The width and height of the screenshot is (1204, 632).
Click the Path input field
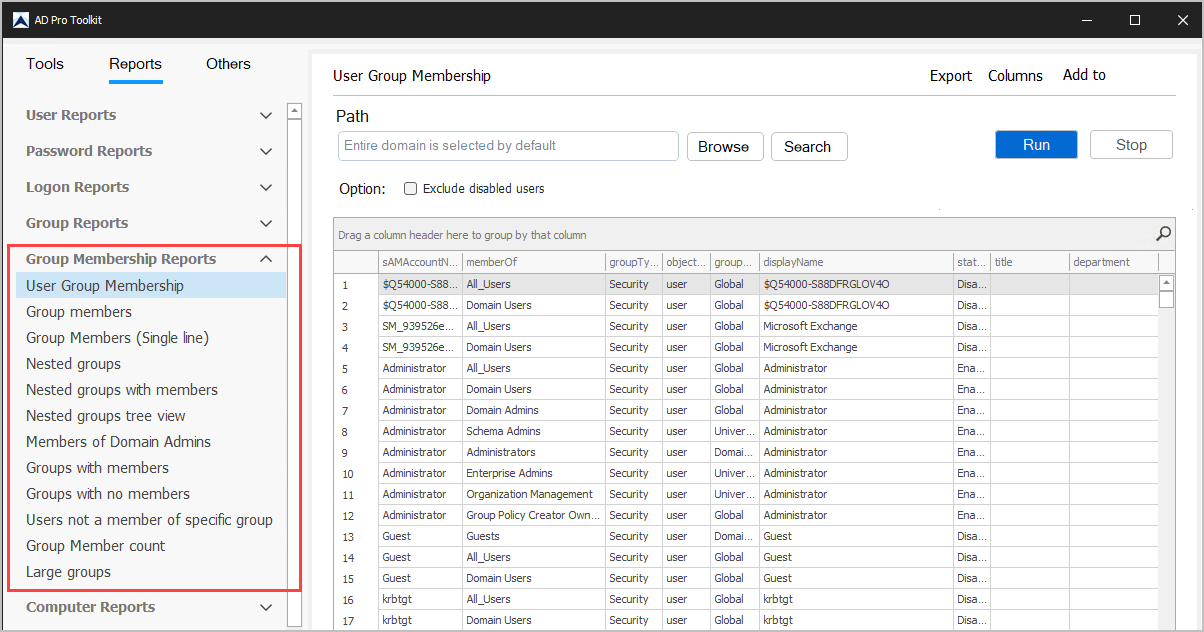(x=508, y=146)
